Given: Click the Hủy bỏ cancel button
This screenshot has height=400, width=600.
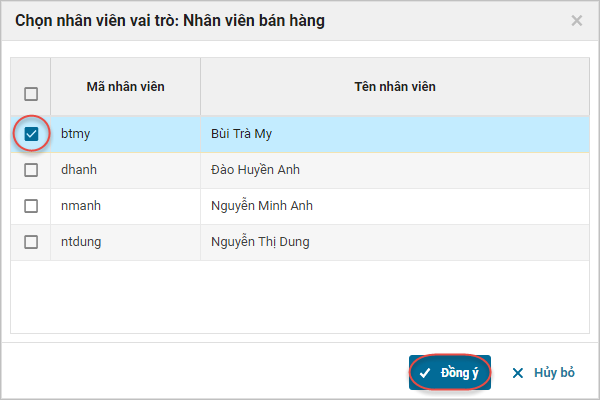Looking at the screenshot, I should click(544, 372).
